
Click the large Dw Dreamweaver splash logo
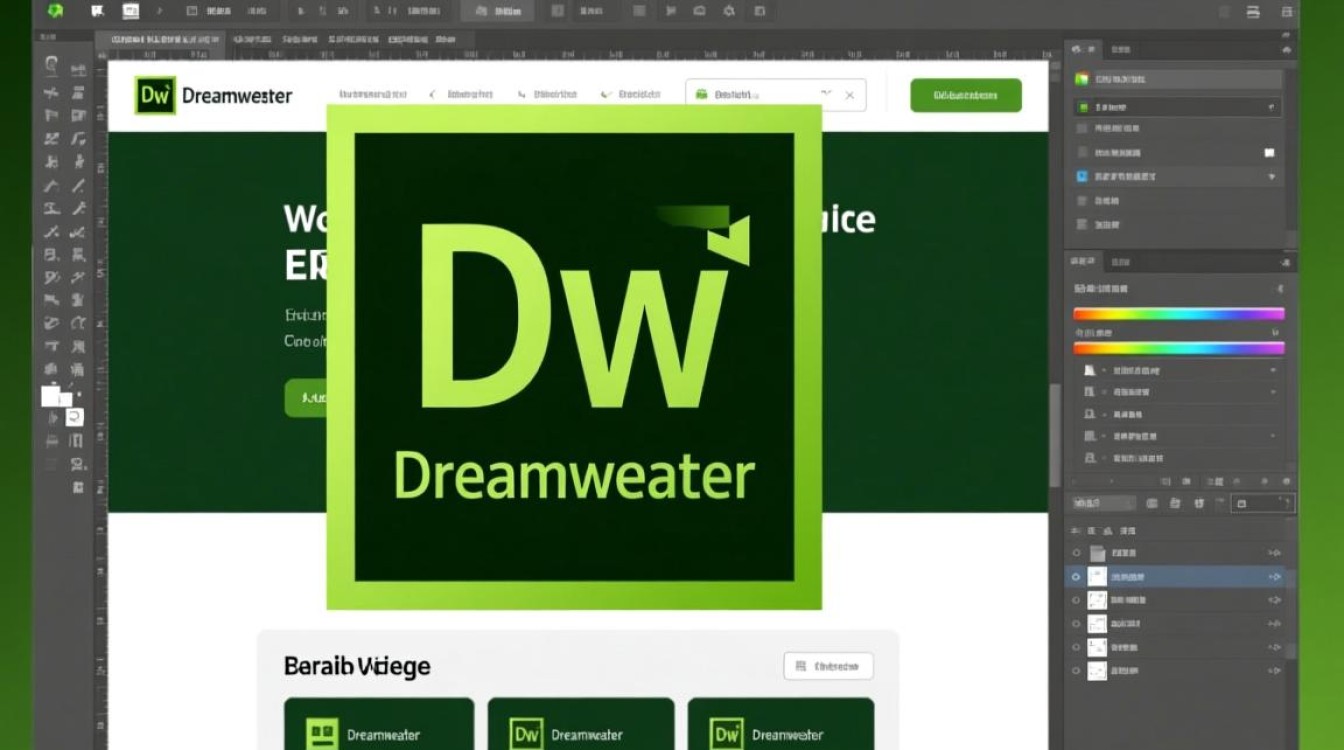574,357
